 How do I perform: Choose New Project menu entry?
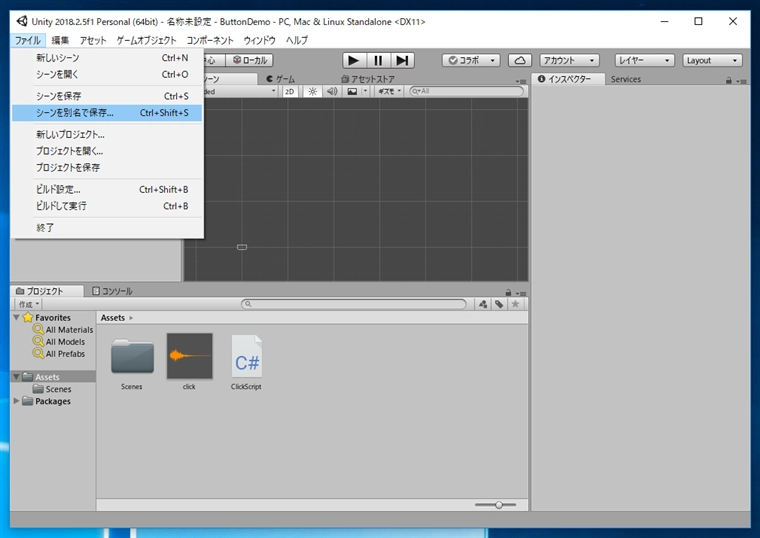[x=107, y=134]
